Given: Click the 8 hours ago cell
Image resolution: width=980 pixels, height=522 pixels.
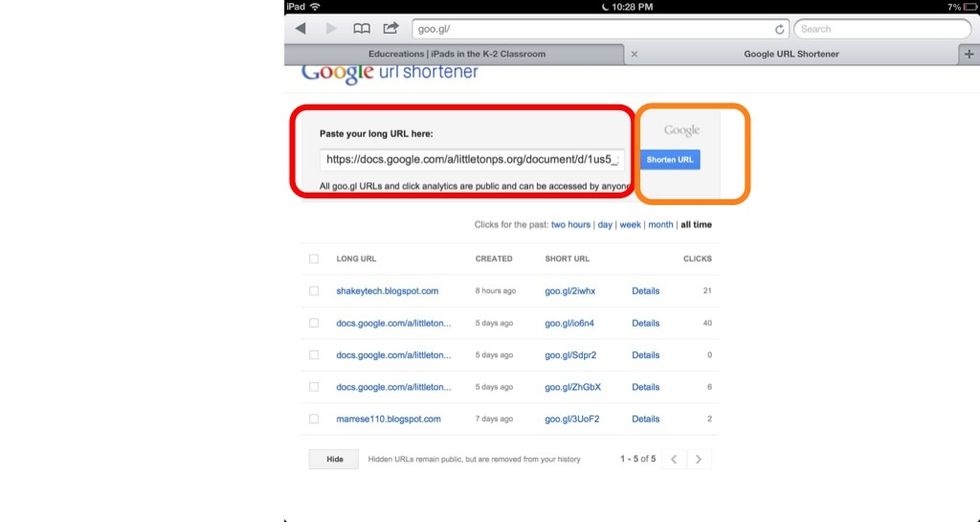Looking at the screenshot, I should click(x=496, y=291).
